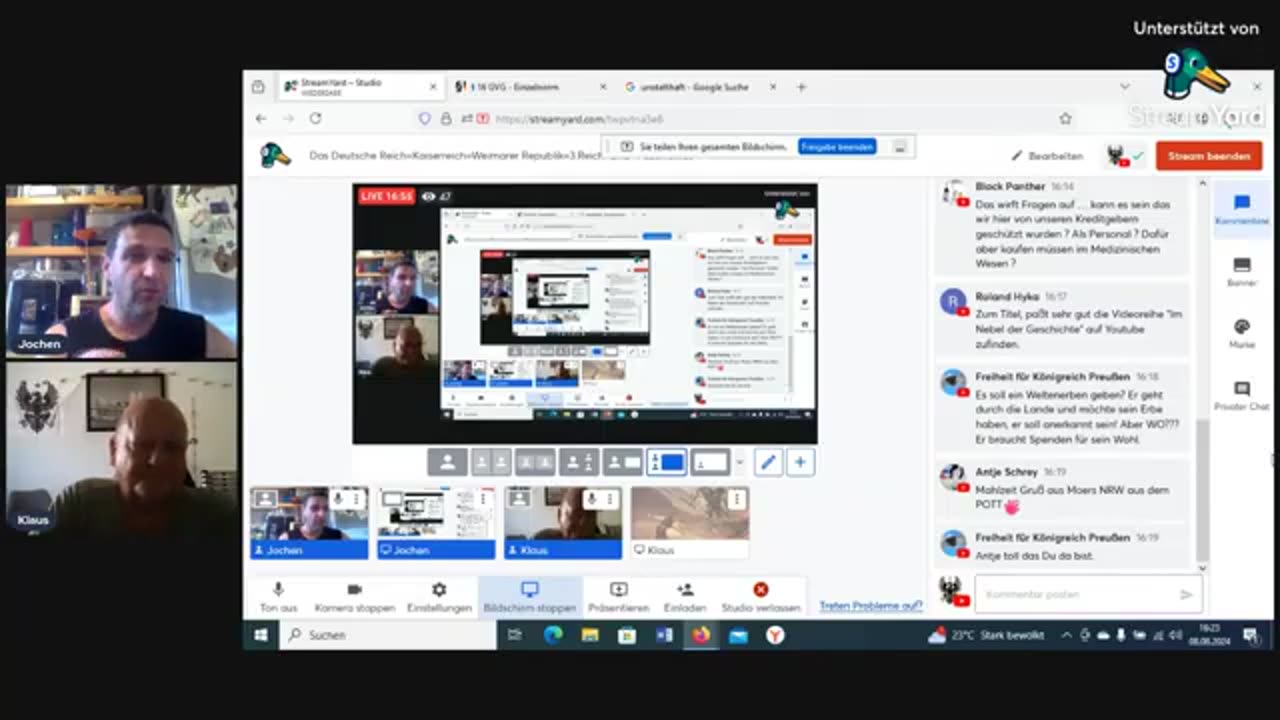Open the Traten Probleme auf? link

[x=870, y=606]
